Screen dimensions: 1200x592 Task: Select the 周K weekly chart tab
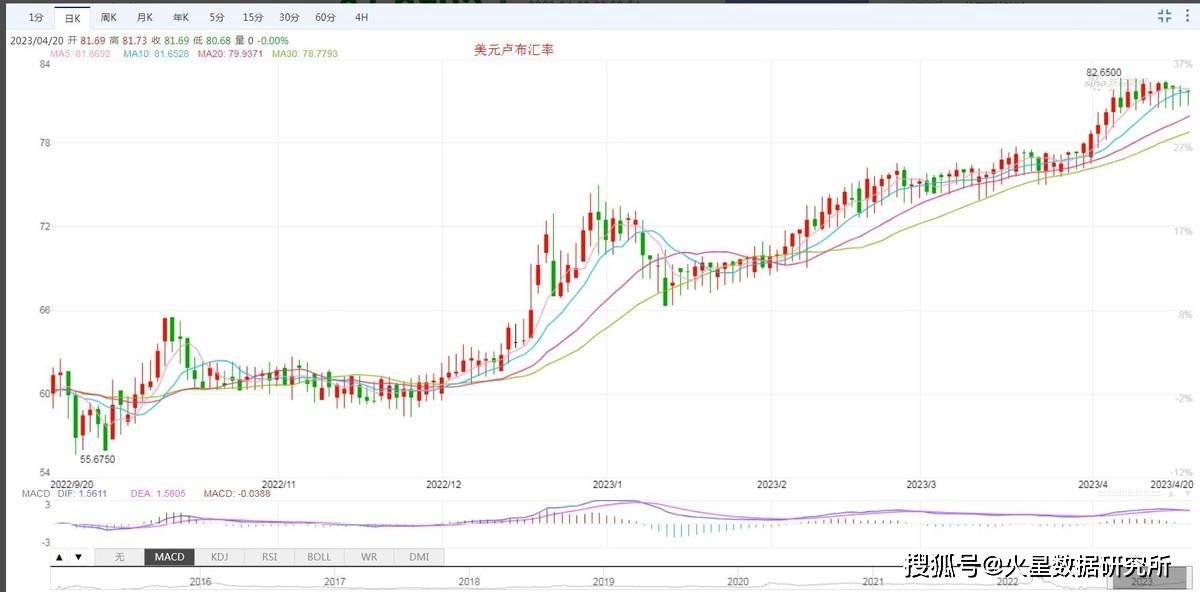pos(108,18)
